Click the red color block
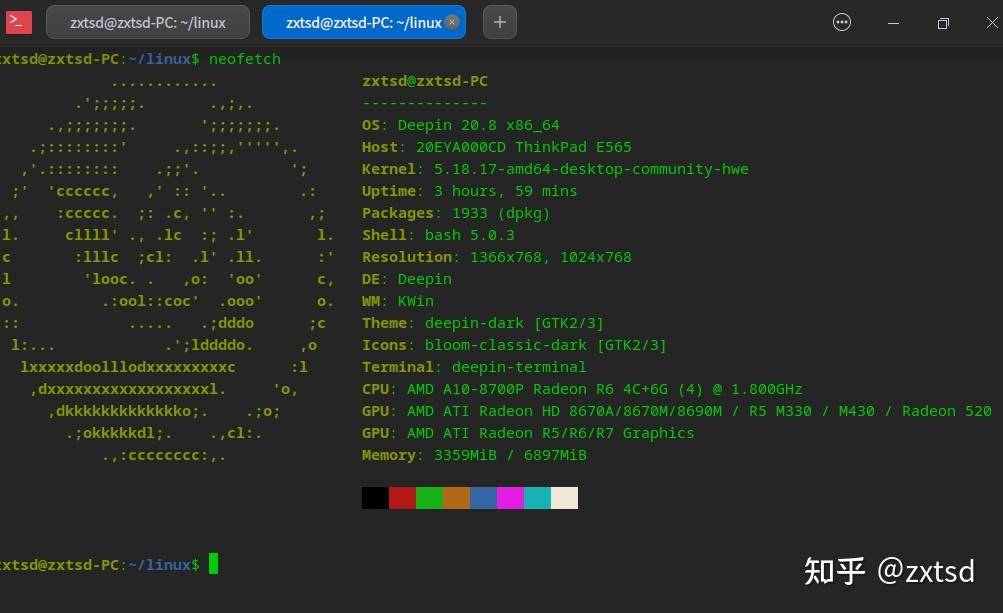 coord(402,498)
